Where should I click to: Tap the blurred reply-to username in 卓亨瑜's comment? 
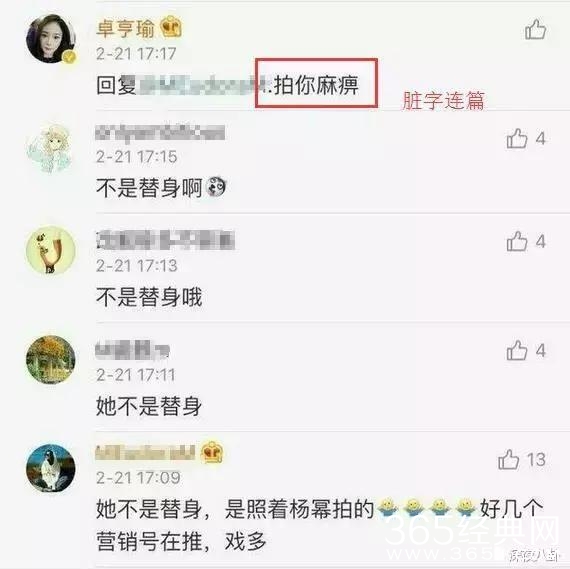click(202, 86)
